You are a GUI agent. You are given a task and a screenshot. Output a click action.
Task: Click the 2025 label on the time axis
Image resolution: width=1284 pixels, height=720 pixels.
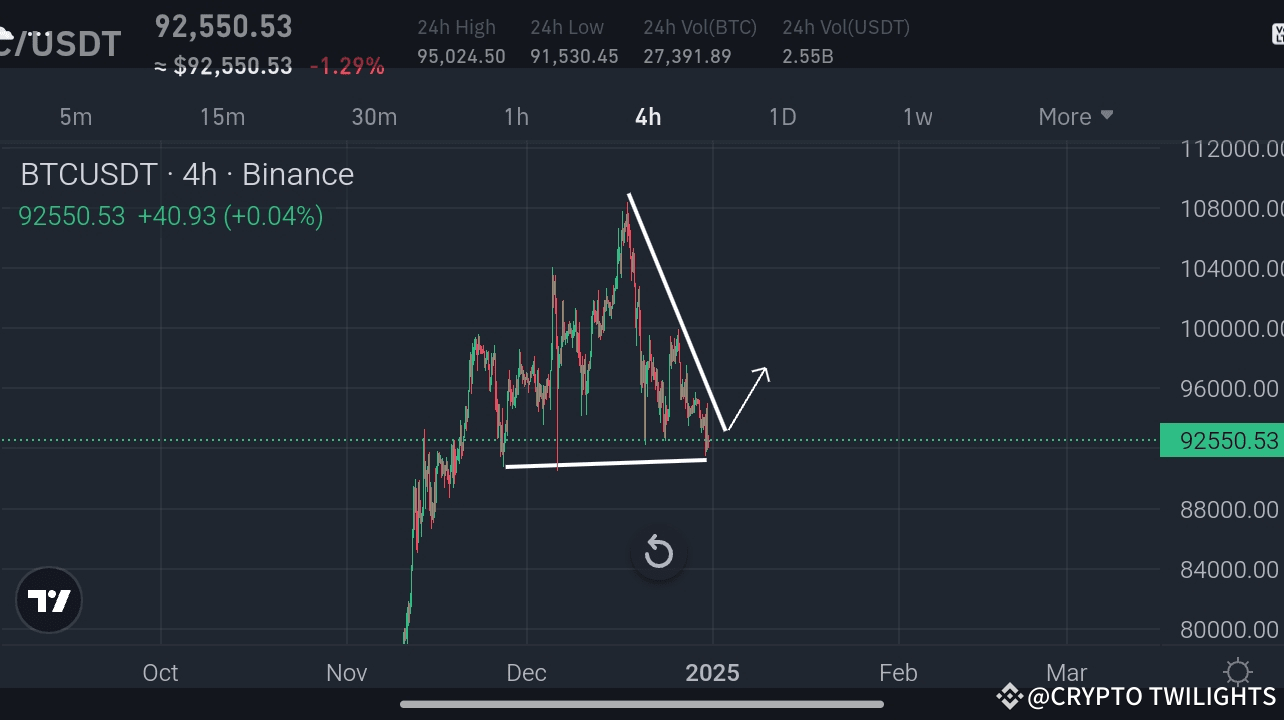(x=712, y=672)
